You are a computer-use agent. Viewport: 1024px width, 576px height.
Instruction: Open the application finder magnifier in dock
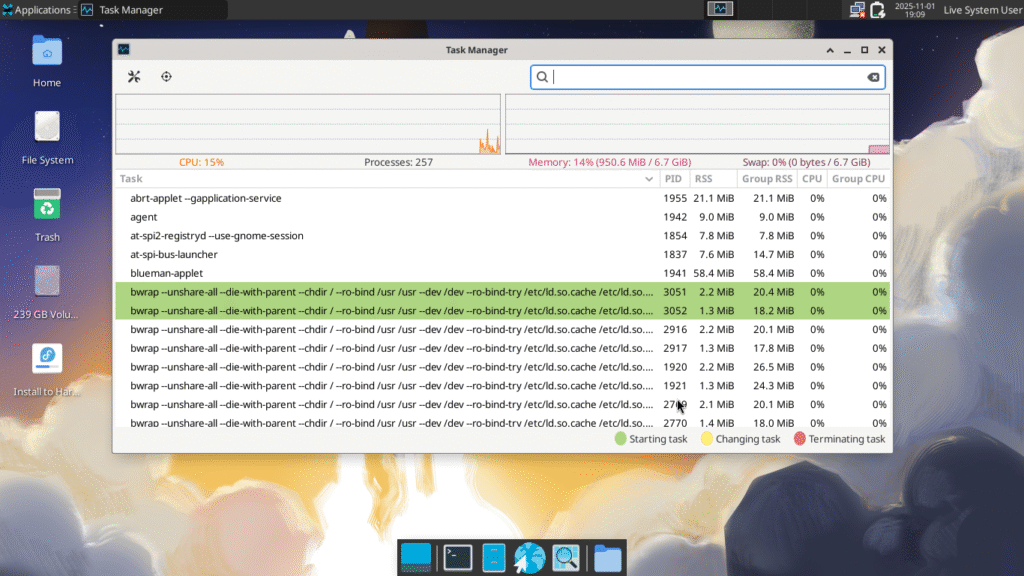[x=565, y=557]
